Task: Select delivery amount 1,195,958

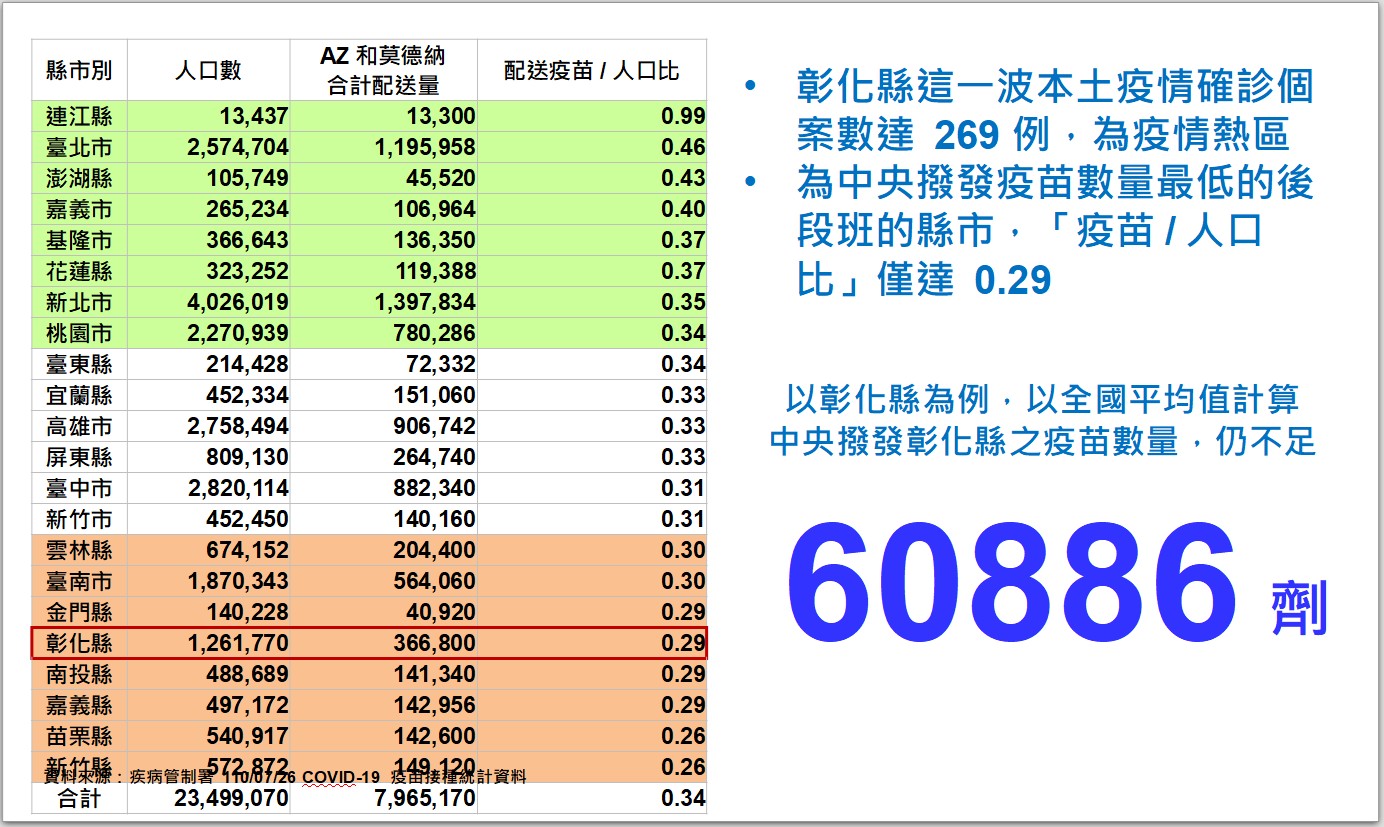Action: [x=425, y=148]
